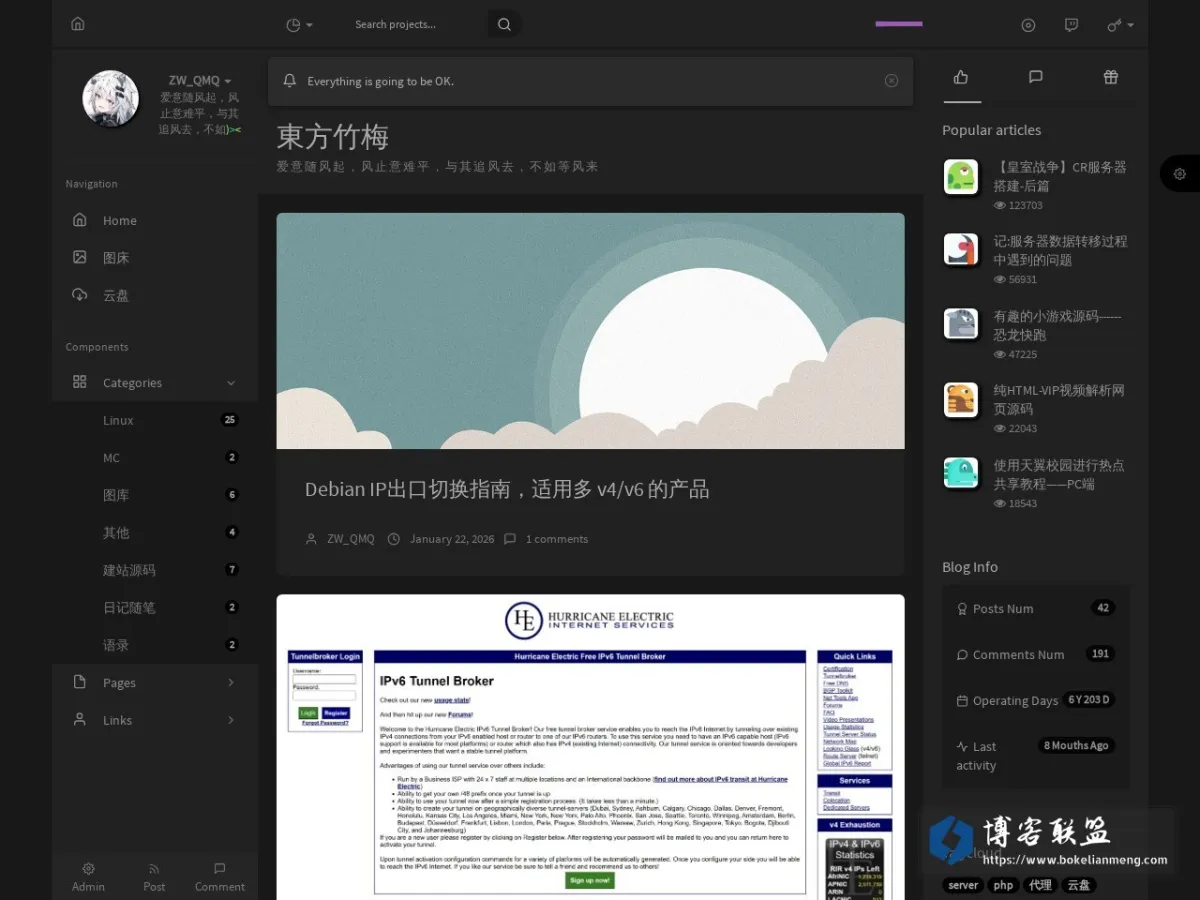Select the 图库 category
This screenshot has width=1200, height=900.
155,495
